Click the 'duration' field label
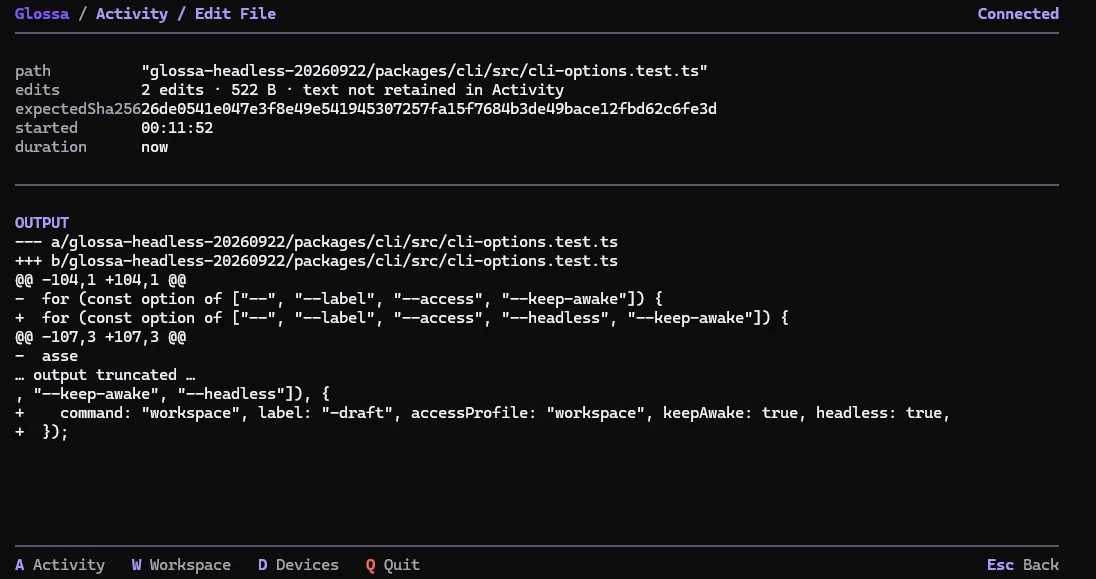Screen dimensions: 1096x579 (x=51, y=147)
